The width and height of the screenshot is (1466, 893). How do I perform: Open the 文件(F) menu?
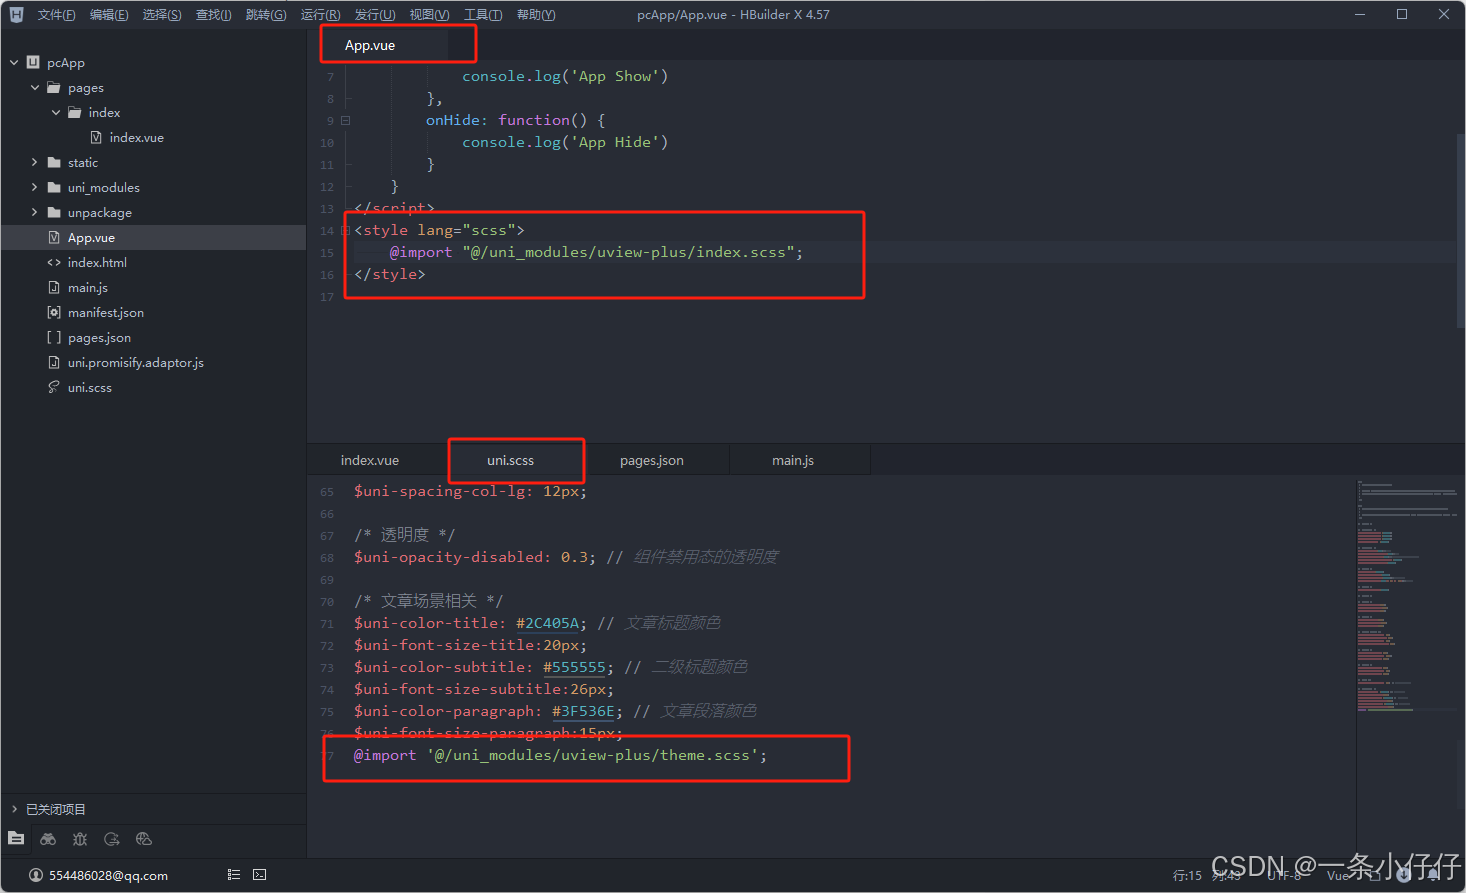tap(56, 14)
